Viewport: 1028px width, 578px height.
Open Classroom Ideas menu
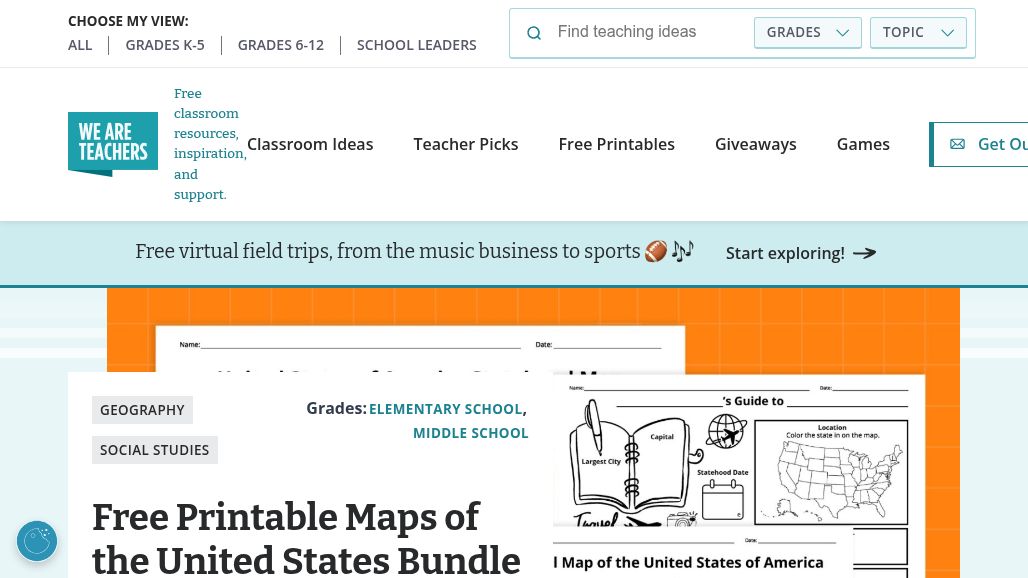[x=310, y=144]
